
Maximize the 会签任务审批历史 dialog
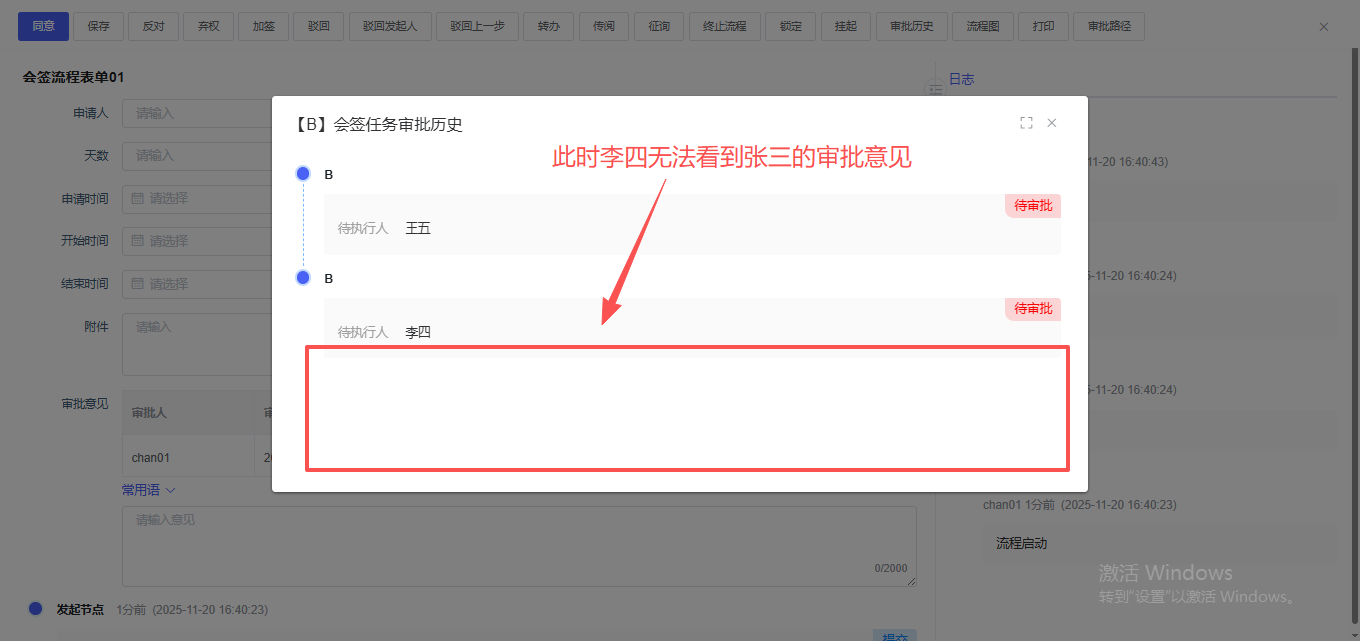coord(1026,123)
